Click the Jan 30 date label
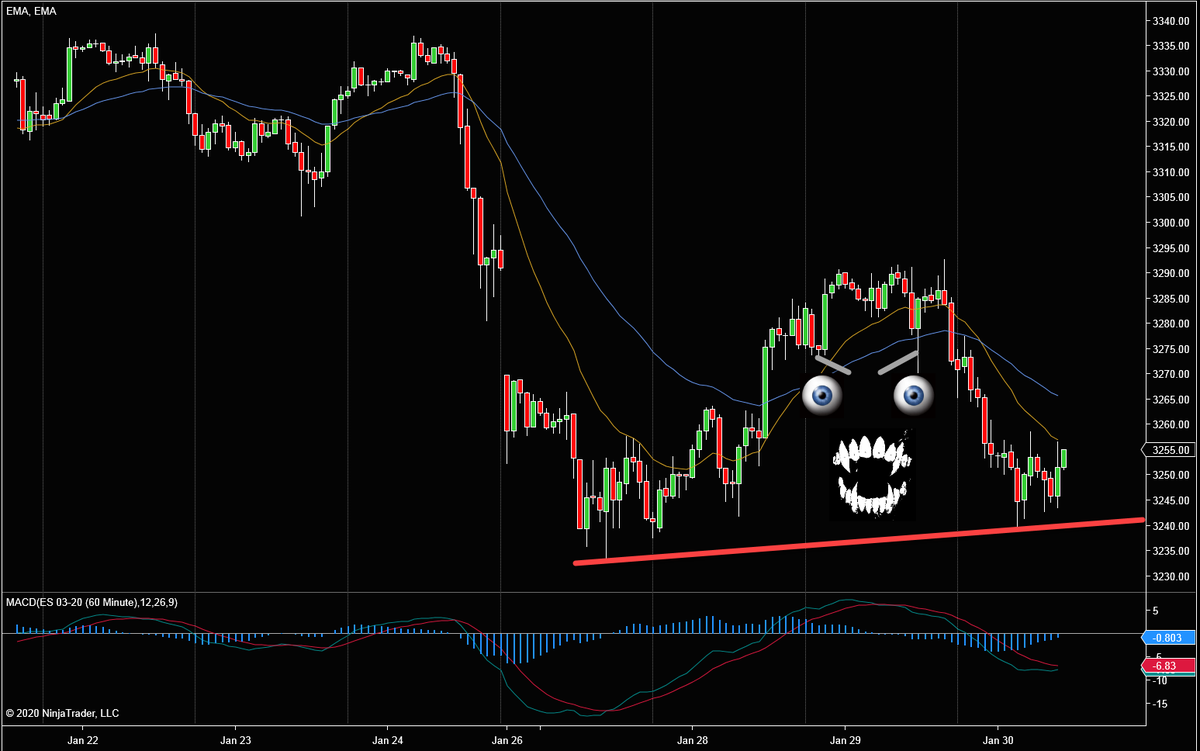Image resolution: width=1200 pixels, height=751 pixels. click(x=998, y=740)
